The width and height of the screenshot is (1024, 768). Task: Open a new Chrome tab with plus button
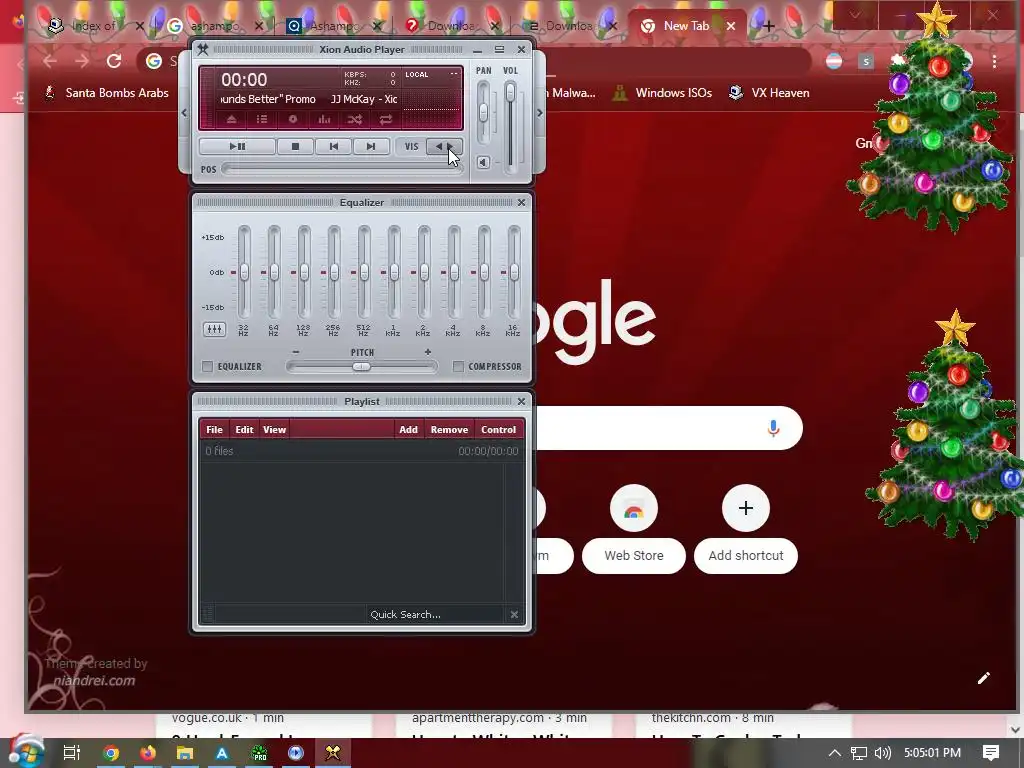click(x=769, y=26)
